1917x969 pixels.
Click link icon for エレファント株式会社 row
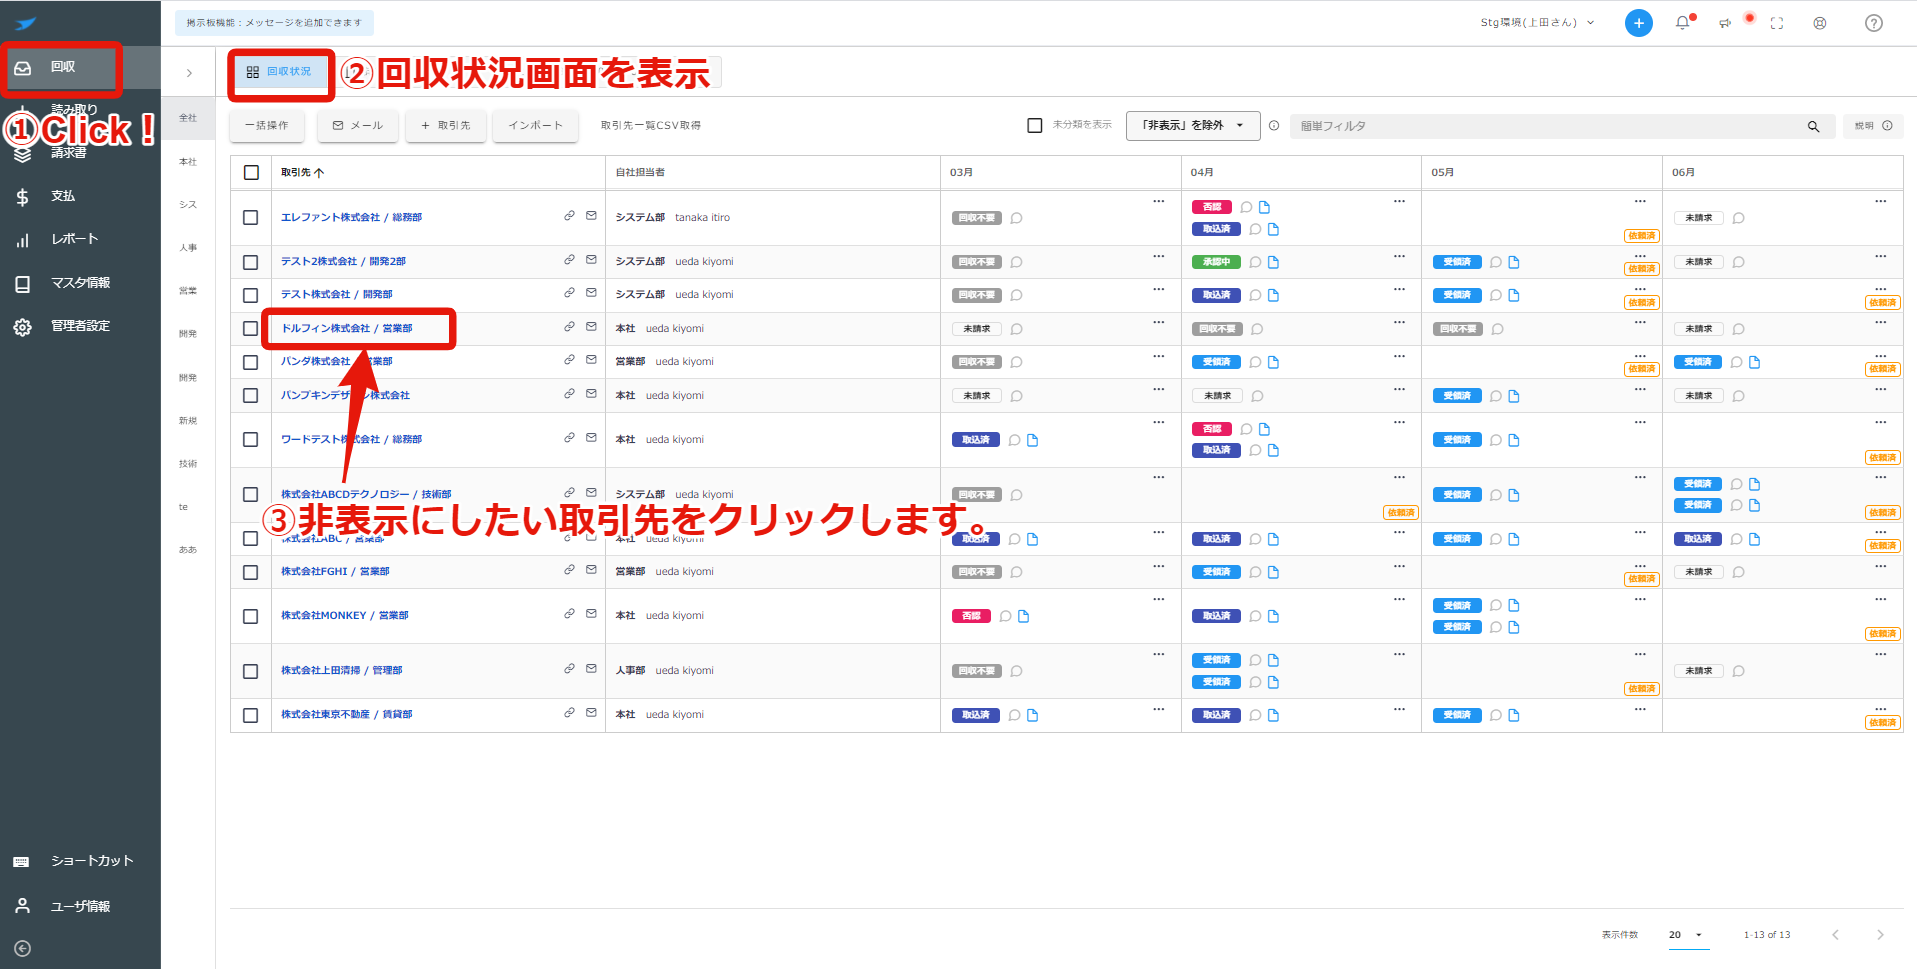pos(569,216)
